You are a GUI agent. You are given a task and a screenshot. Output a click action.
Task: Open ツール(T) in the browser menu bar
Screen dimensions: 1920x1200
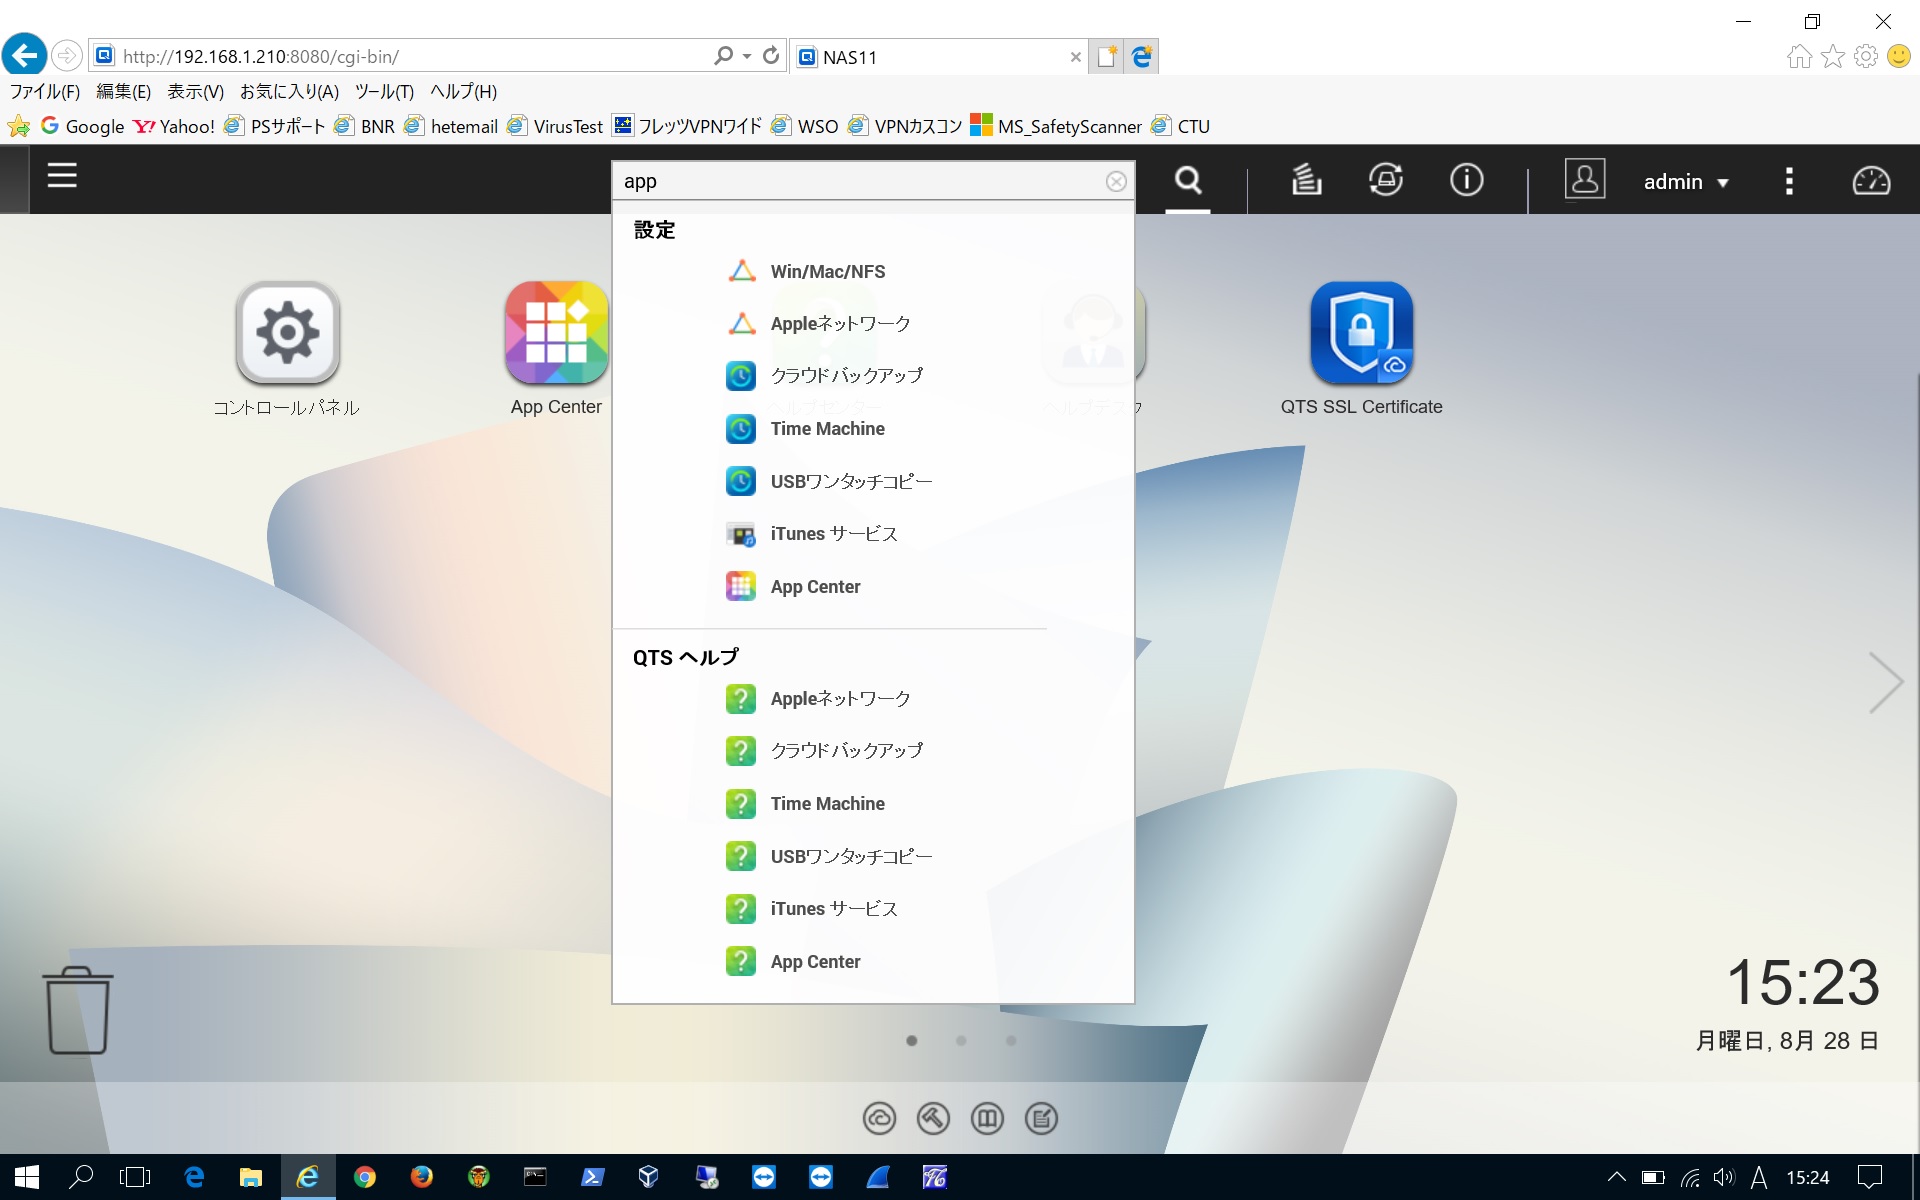tap(385, 91)
